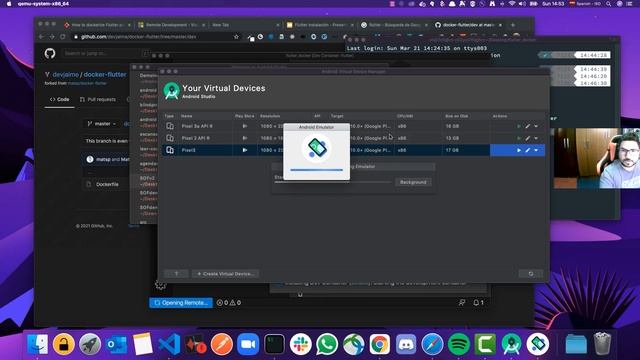
Task: Open Android Studio from the Dock
Action: (x=511, y=344)
